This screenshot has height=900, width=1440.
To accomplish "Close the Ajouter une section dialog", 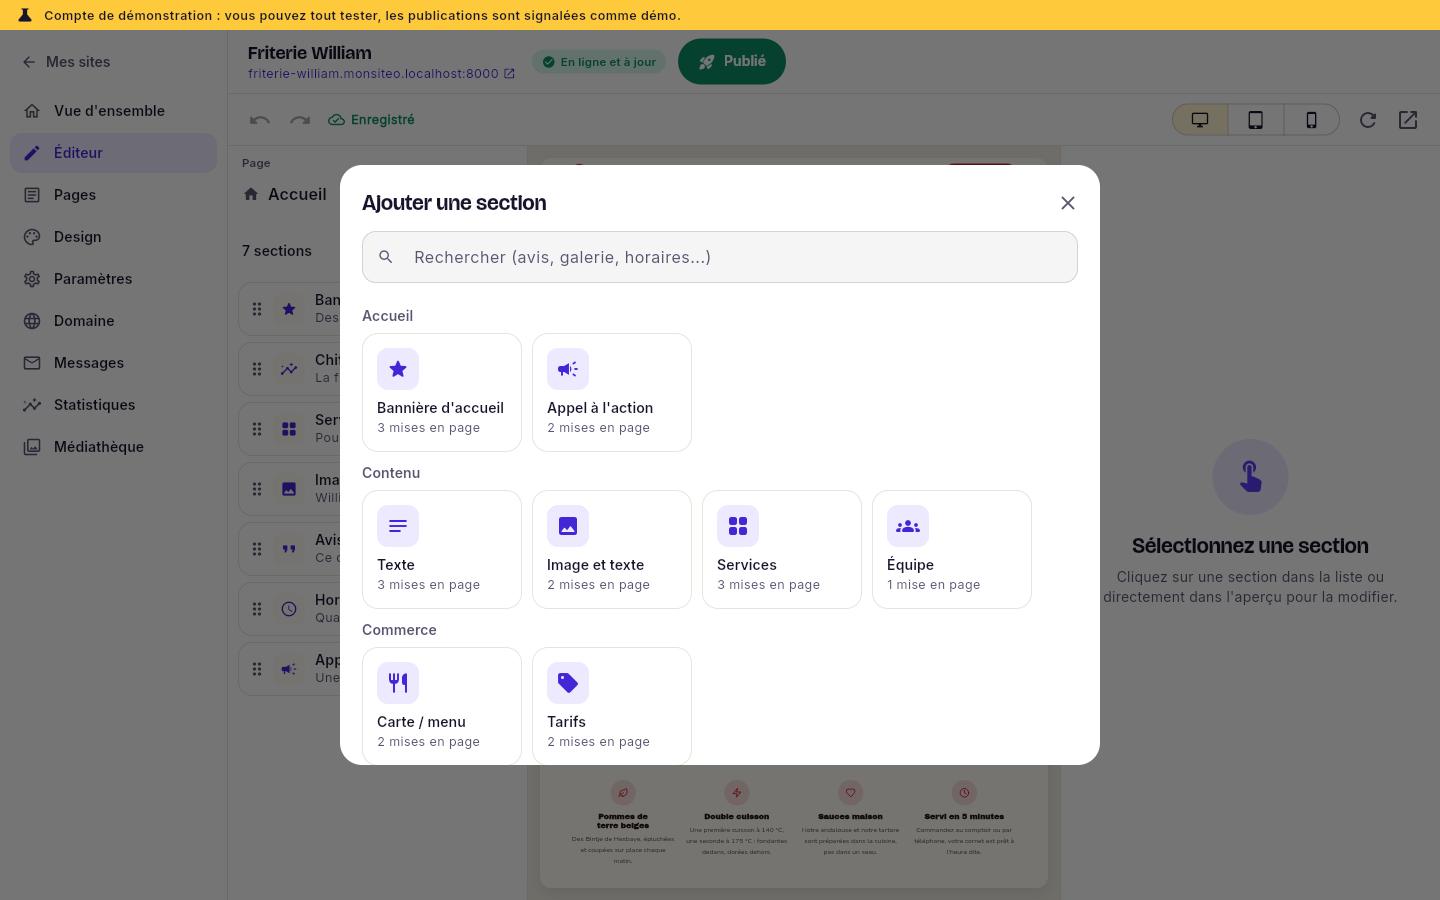I will coord(1068,203).
